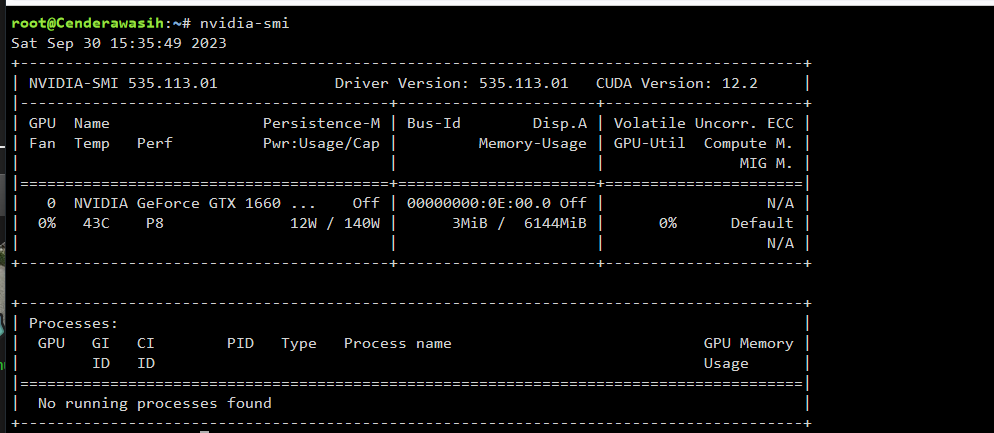Click the "Compute M." header
This screenshot has width=994, height=433.
[x=749, y=143]
